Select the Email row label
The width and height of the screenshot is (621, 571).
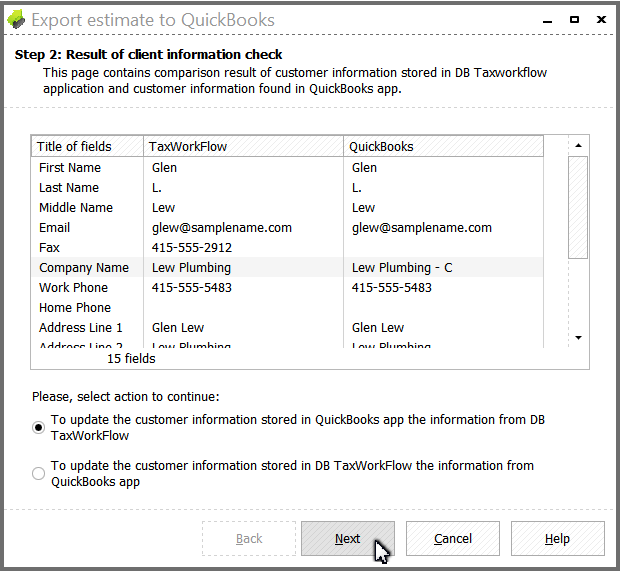(55, 228)
